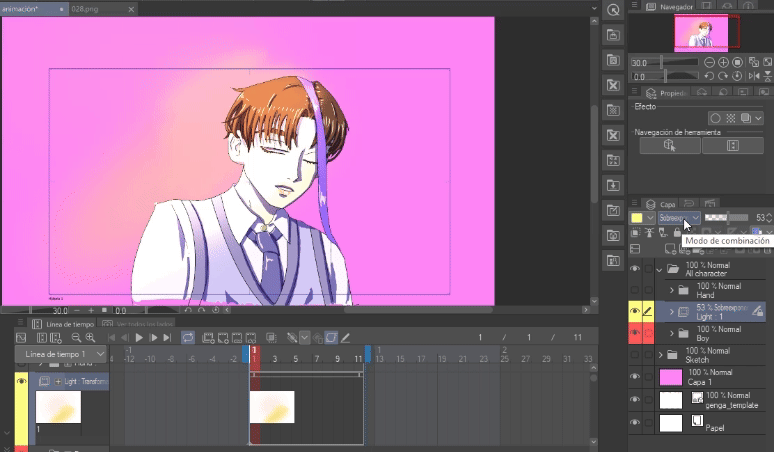Flip canvas horizontally in Navegador
Viewport: 774px width, 452px height.
point(754,76)
